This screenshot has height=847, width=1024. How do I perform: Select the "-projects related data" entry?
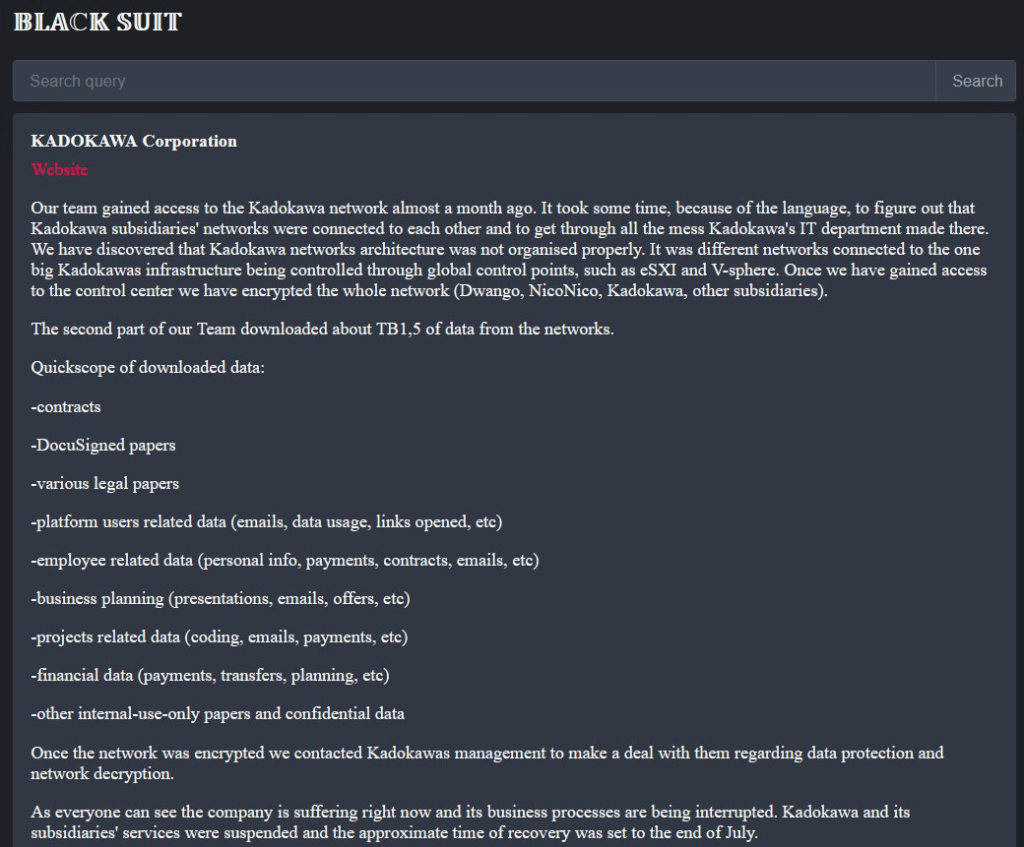point(219,637)
